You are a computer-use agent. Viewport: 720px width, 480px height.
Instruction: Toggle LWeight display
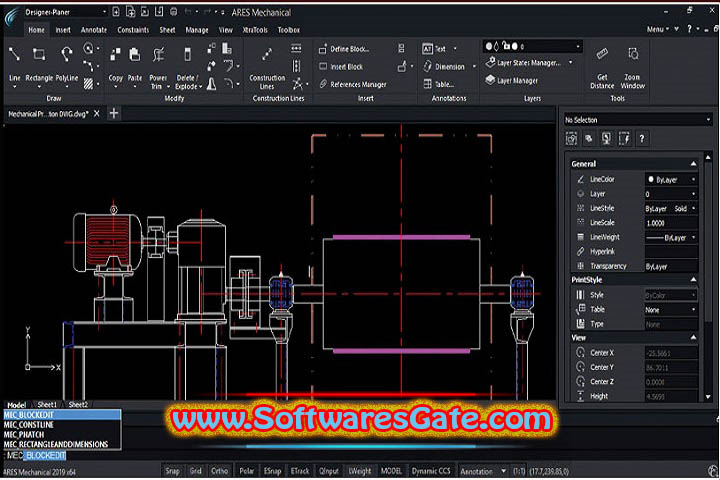click(360, 471)
